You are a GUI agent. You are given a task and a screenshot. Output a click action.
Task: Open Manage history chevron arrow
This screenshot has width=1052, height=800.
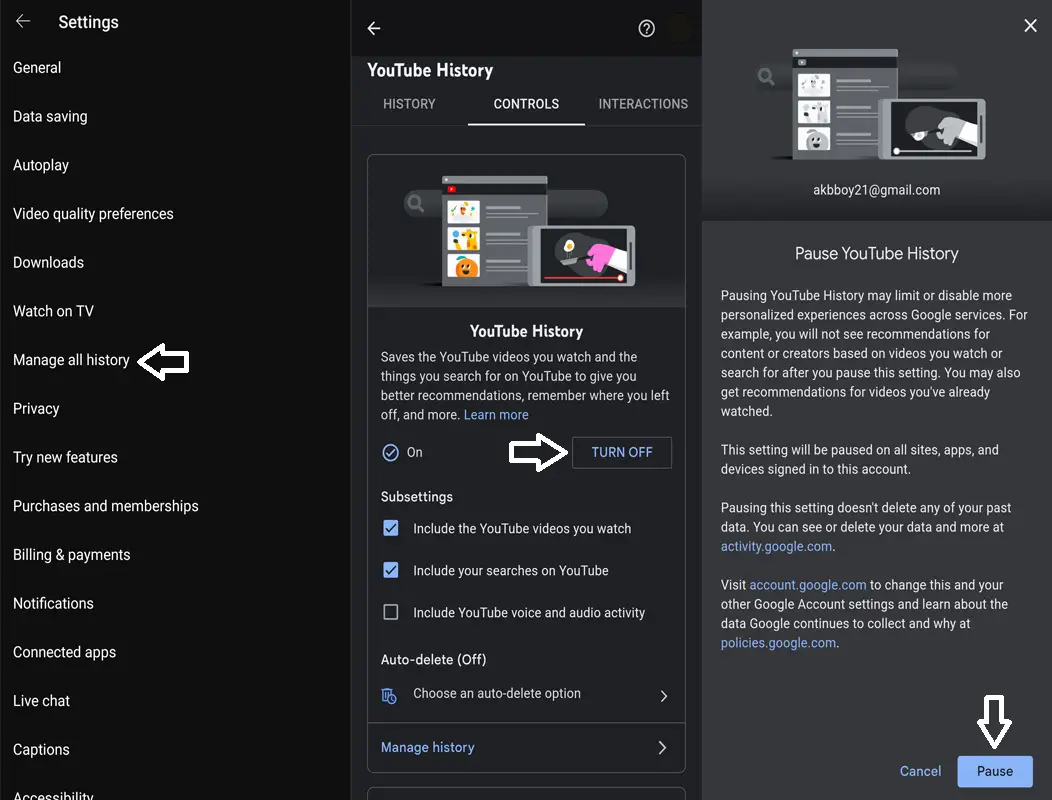pyautogui.click(x=662, y=748)
